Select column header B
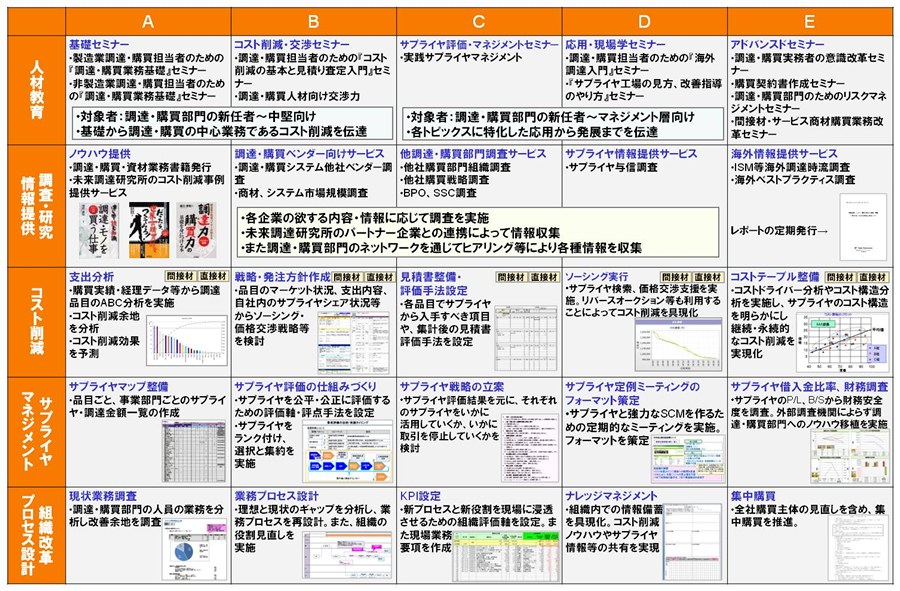 click(313, 22)
